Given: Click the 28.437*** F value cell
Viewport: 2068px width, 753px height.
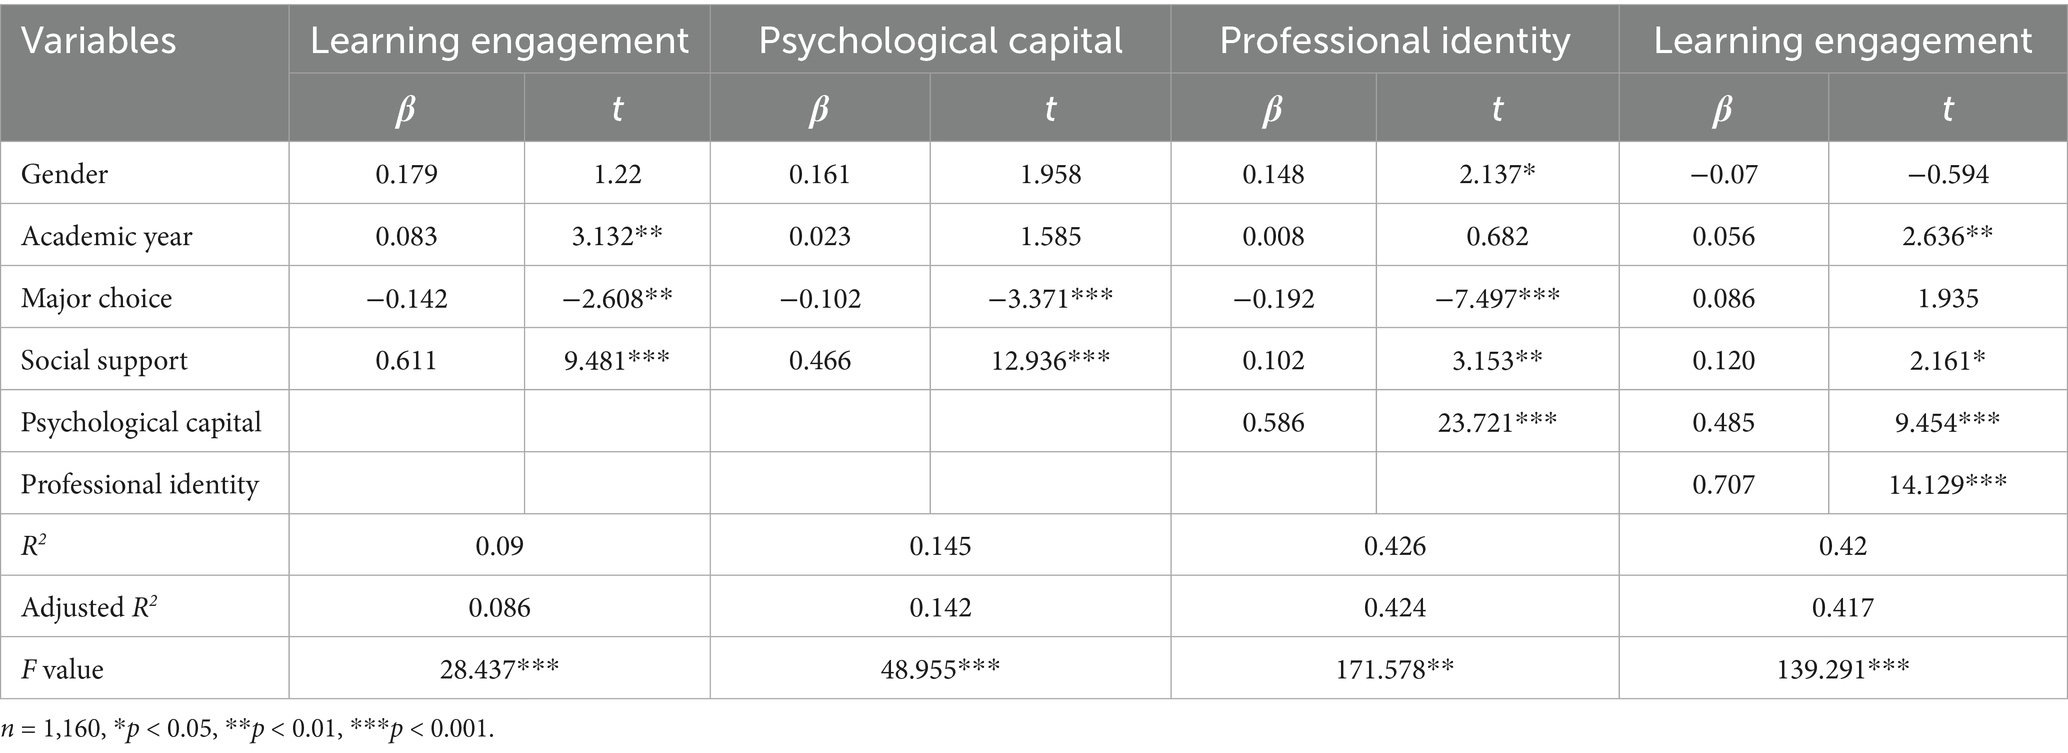Looking at the screenshot, I should pyautogui.click(x=499, y=669).
